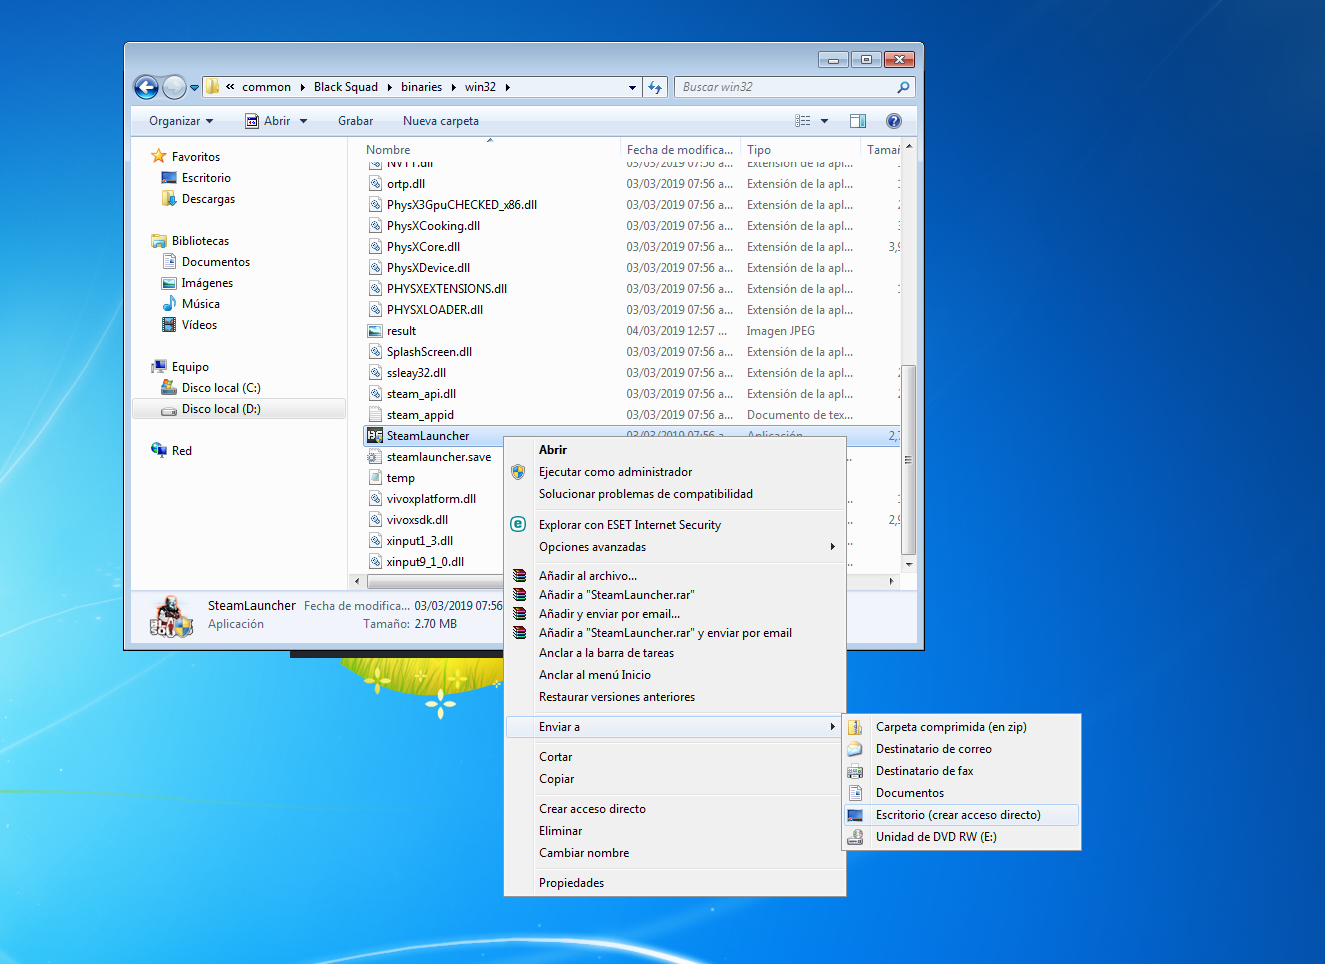Select Escritorio under Favoritos

pos(206,178)
